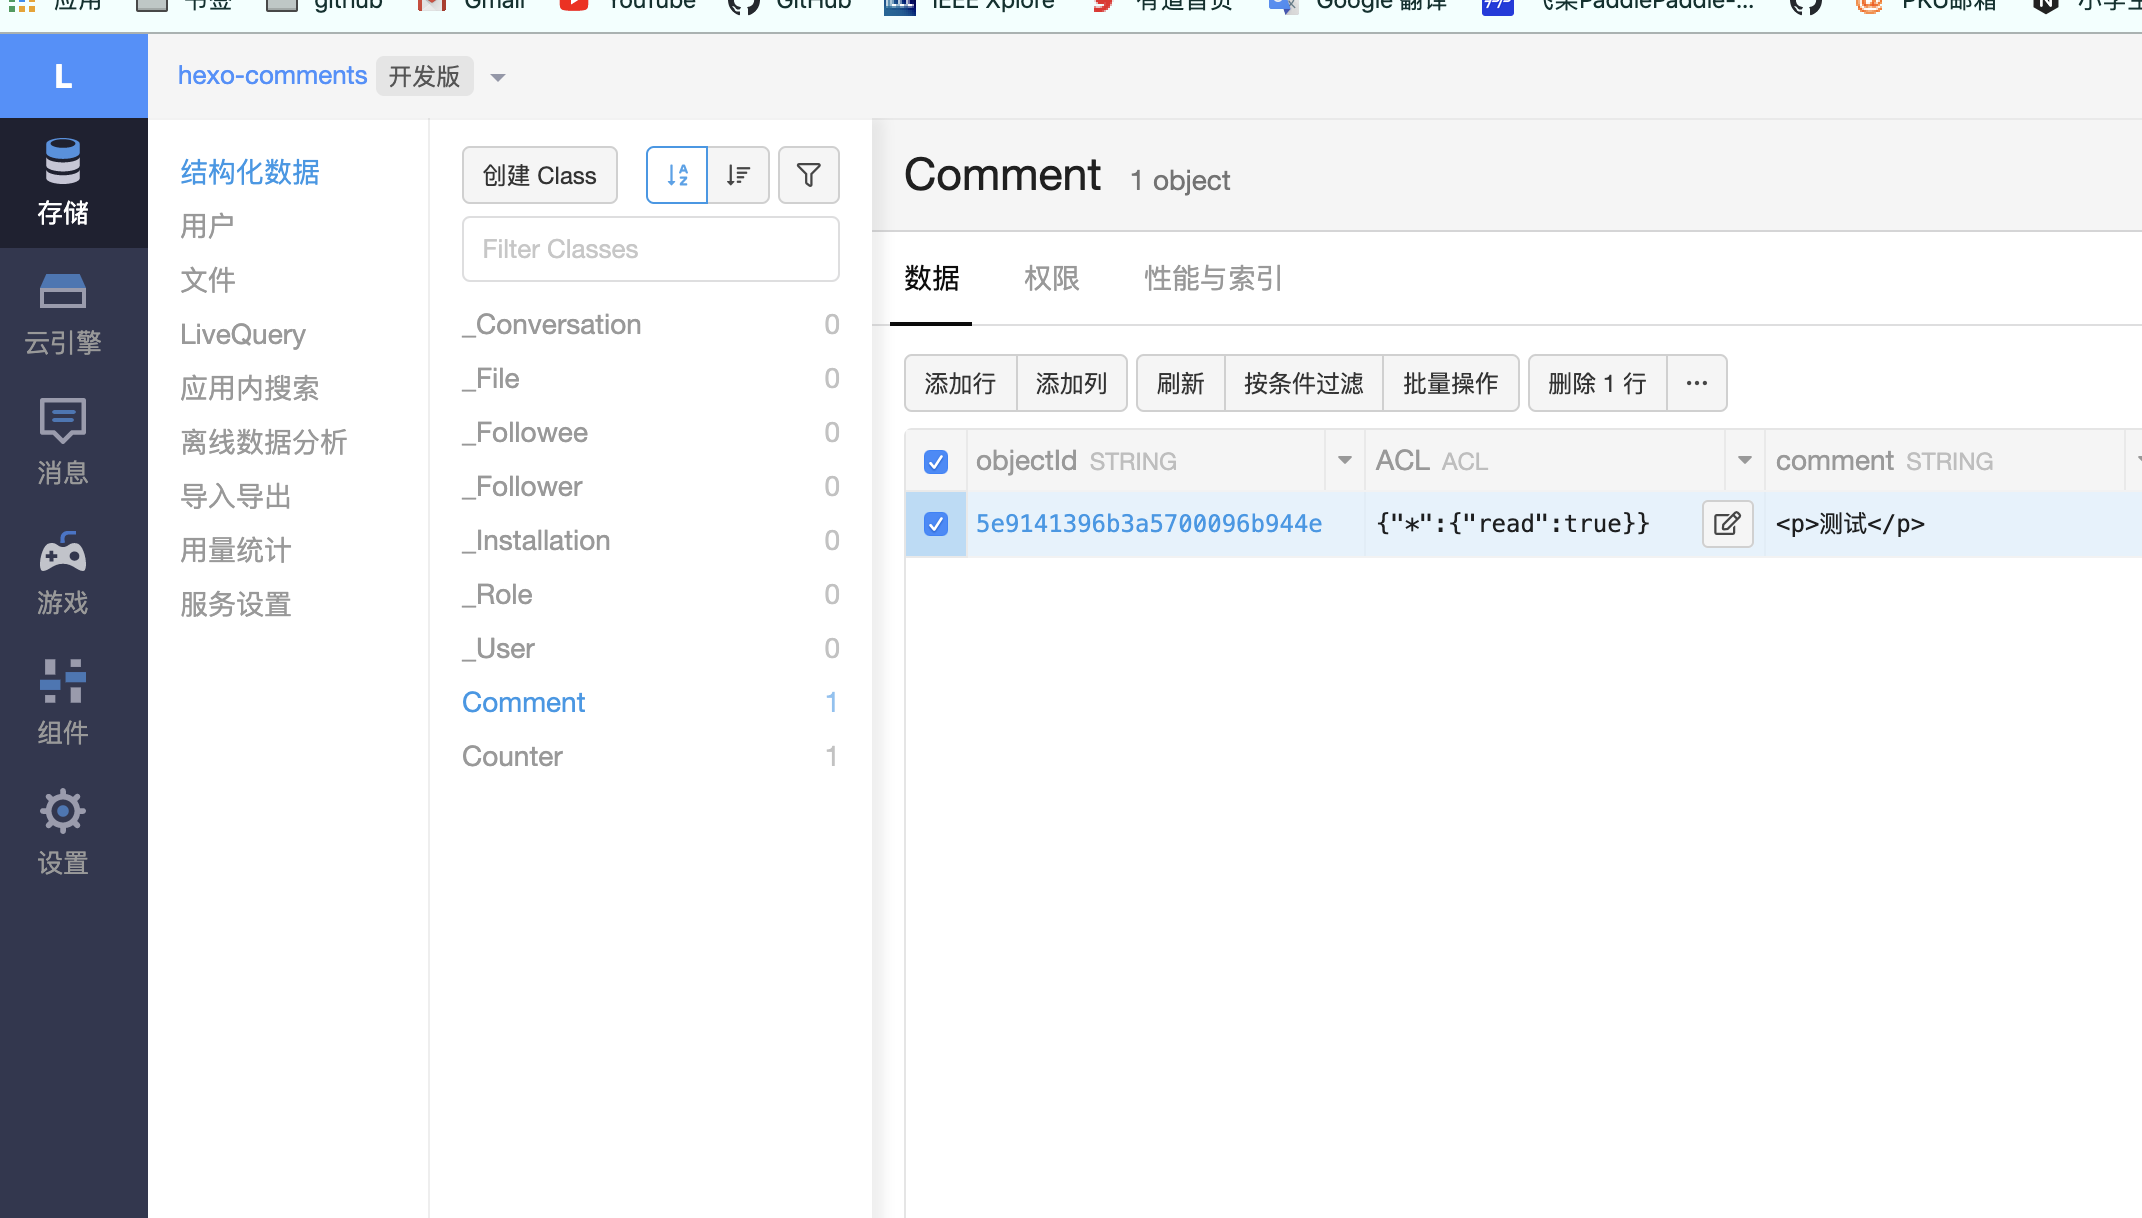This screenshot has height=1218, width=2142.
Task: Open objectId link 5e9141396b3a5700096b944e
Action: pos(1149,524)
